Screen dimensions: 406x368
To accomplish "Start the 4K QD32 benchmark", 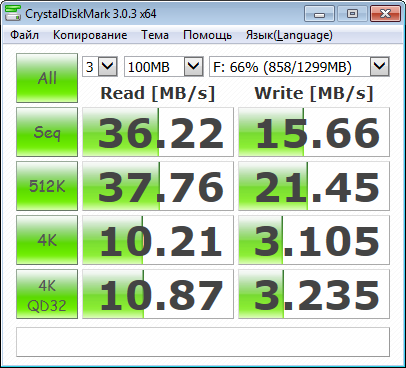I will pyautogui.click(x=47, y=294).
